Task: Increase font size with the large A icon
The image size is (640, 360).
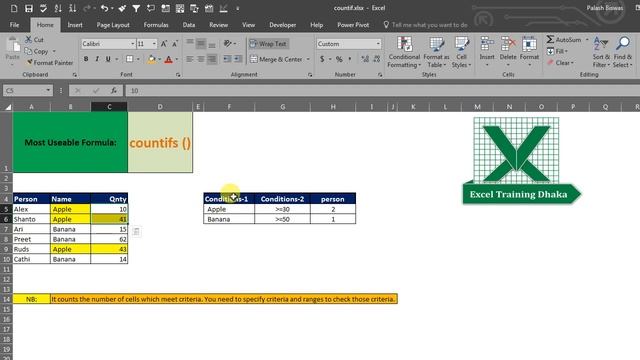Action: click(x=164, y=44)
